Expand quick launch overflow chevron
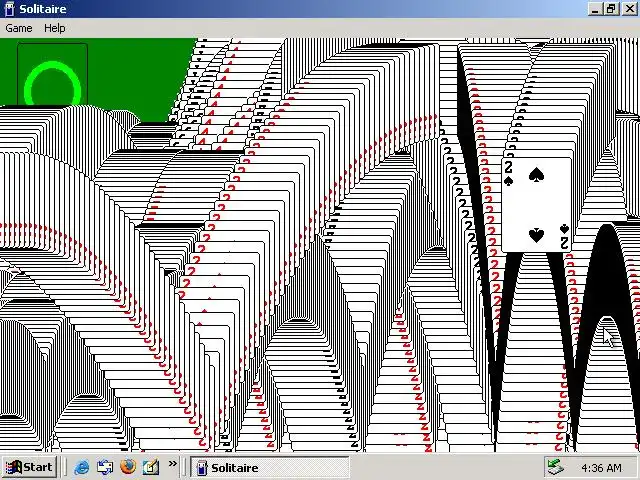 (x=173, y=463)
